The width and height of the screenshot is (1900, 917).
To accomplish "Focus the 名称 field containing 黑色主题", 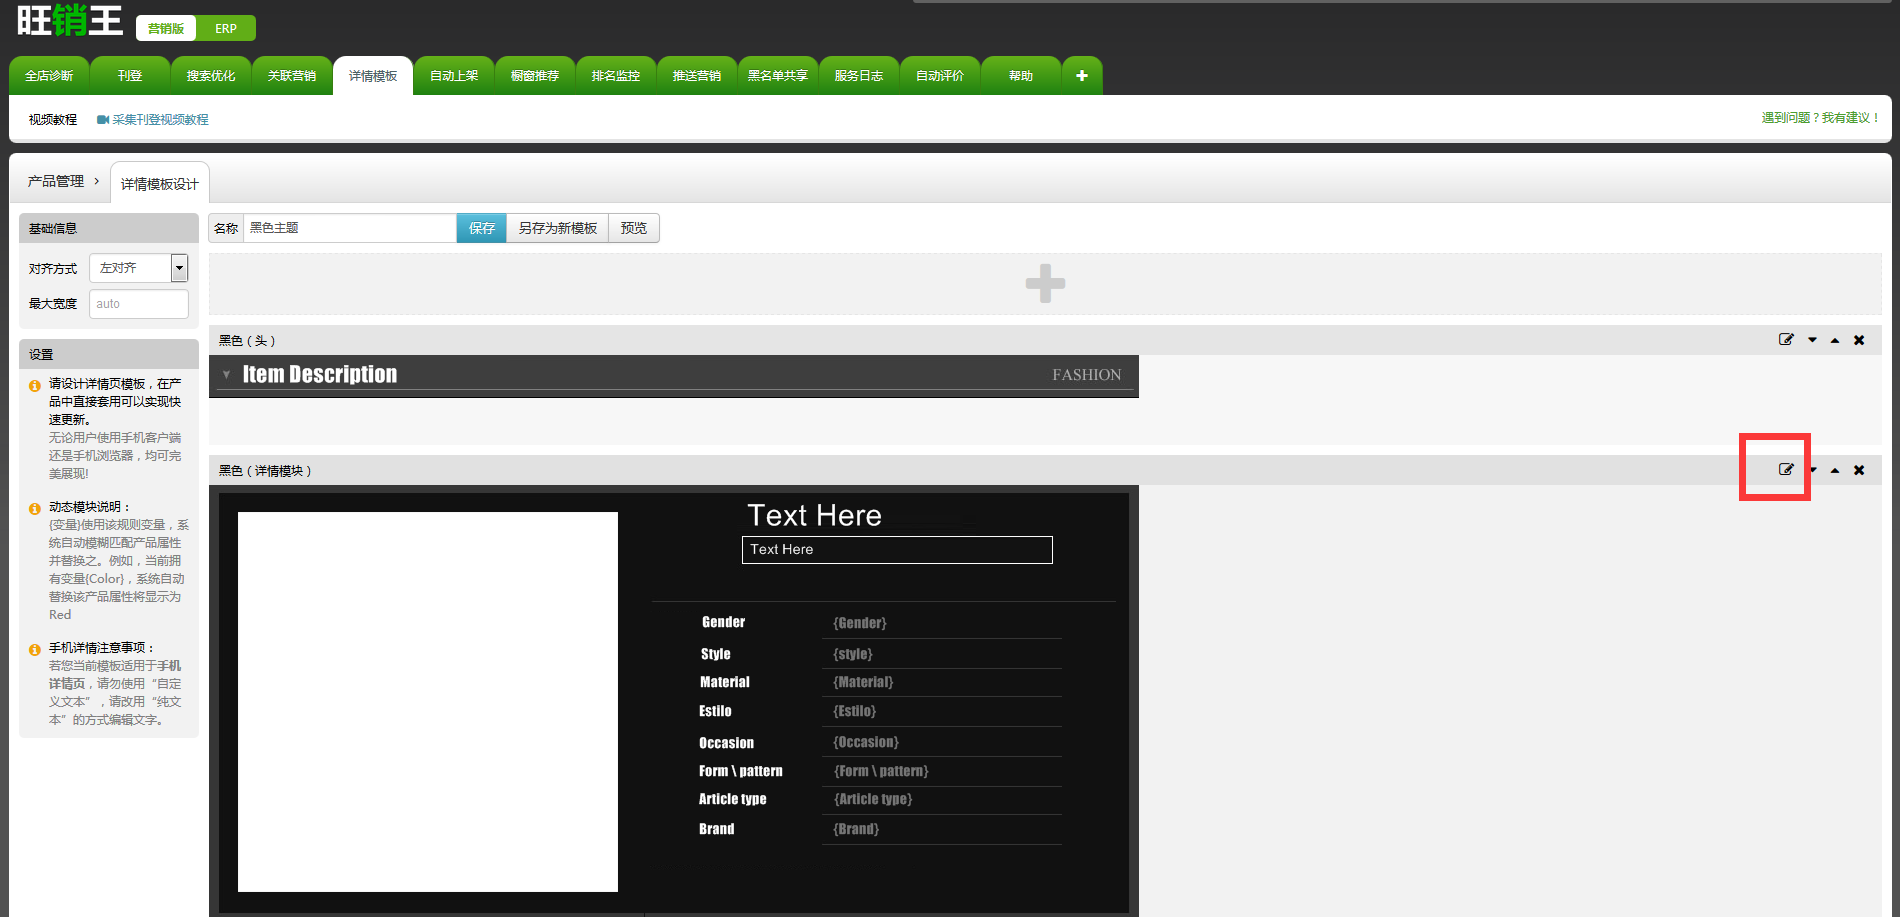I will point(350,228).
